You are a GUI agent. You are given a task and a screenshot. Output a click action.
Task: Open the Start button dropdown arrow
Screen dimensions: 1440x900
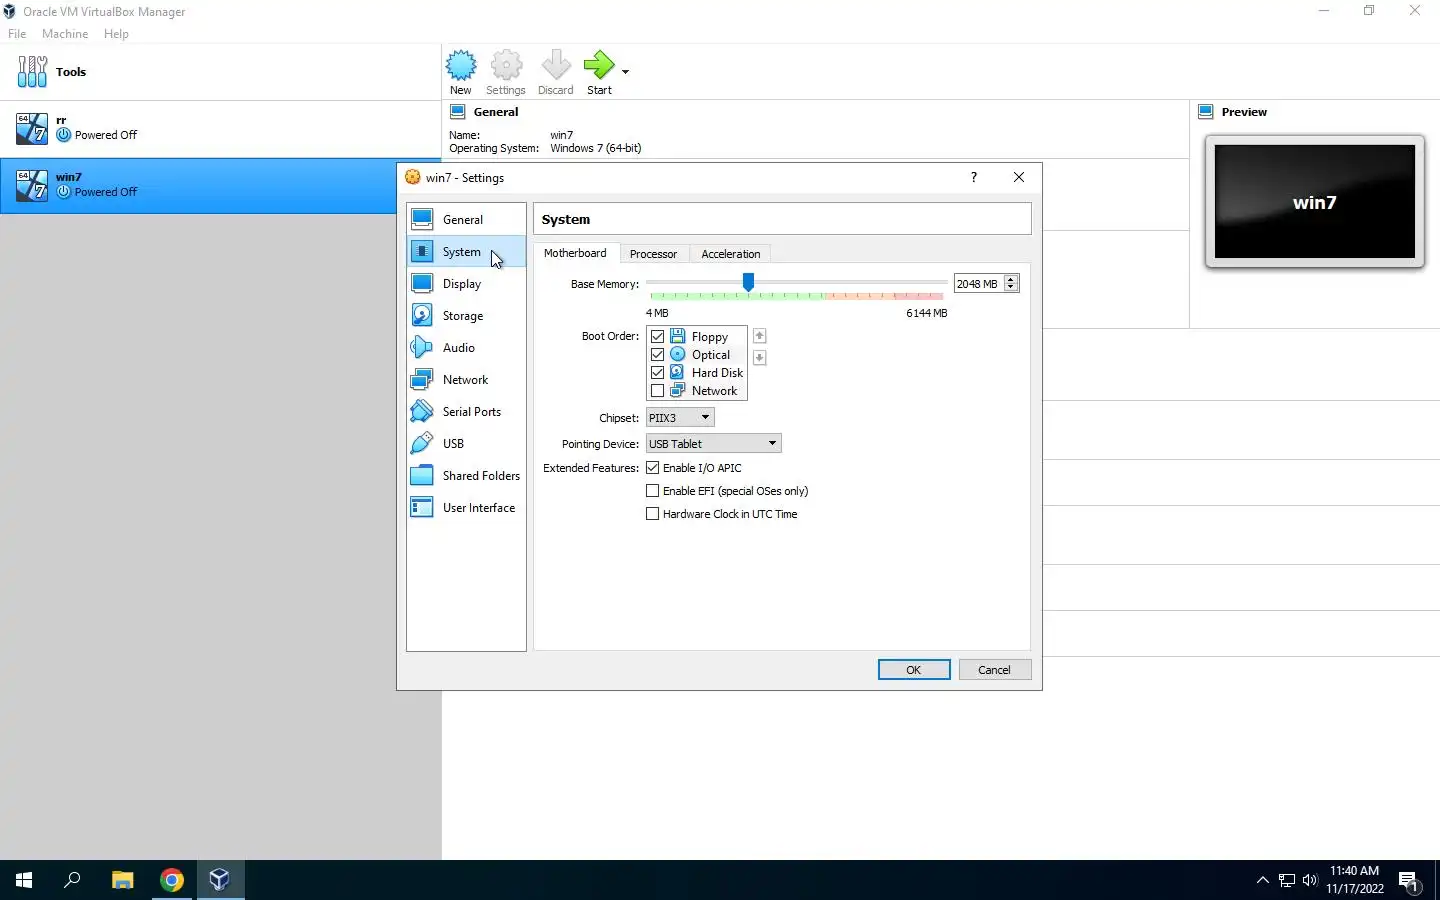(625, 72)
